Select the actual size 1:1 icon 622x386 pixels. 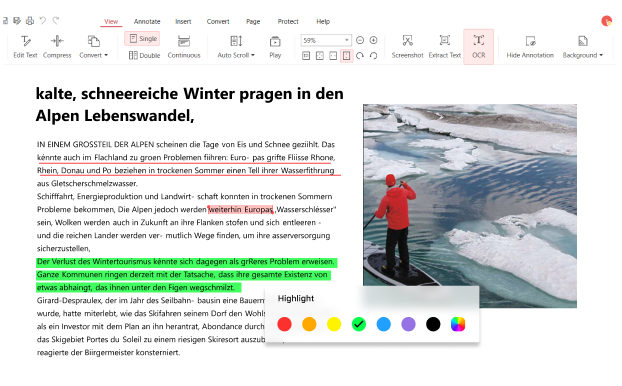tap(306, 56)
